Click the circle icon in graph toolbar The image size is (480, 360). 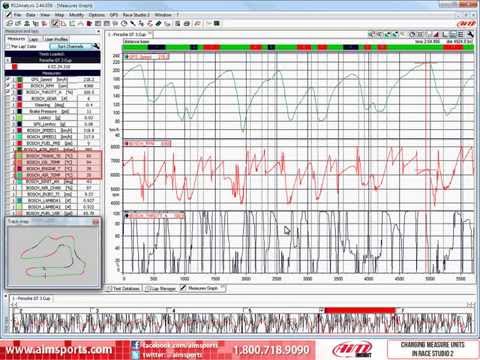tap(412, 35)
